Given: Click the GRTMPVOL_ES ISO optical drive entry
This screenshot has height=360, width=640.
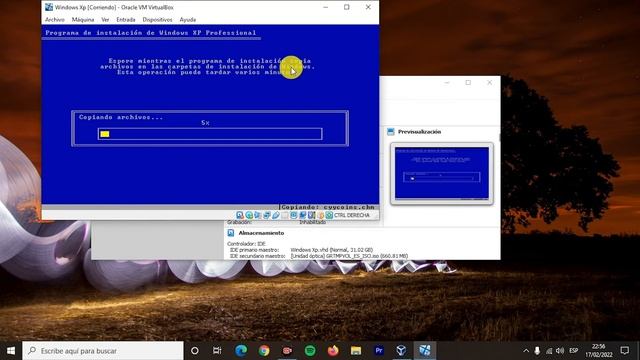Looking at the screenshot, I should (x=349, y=256).
